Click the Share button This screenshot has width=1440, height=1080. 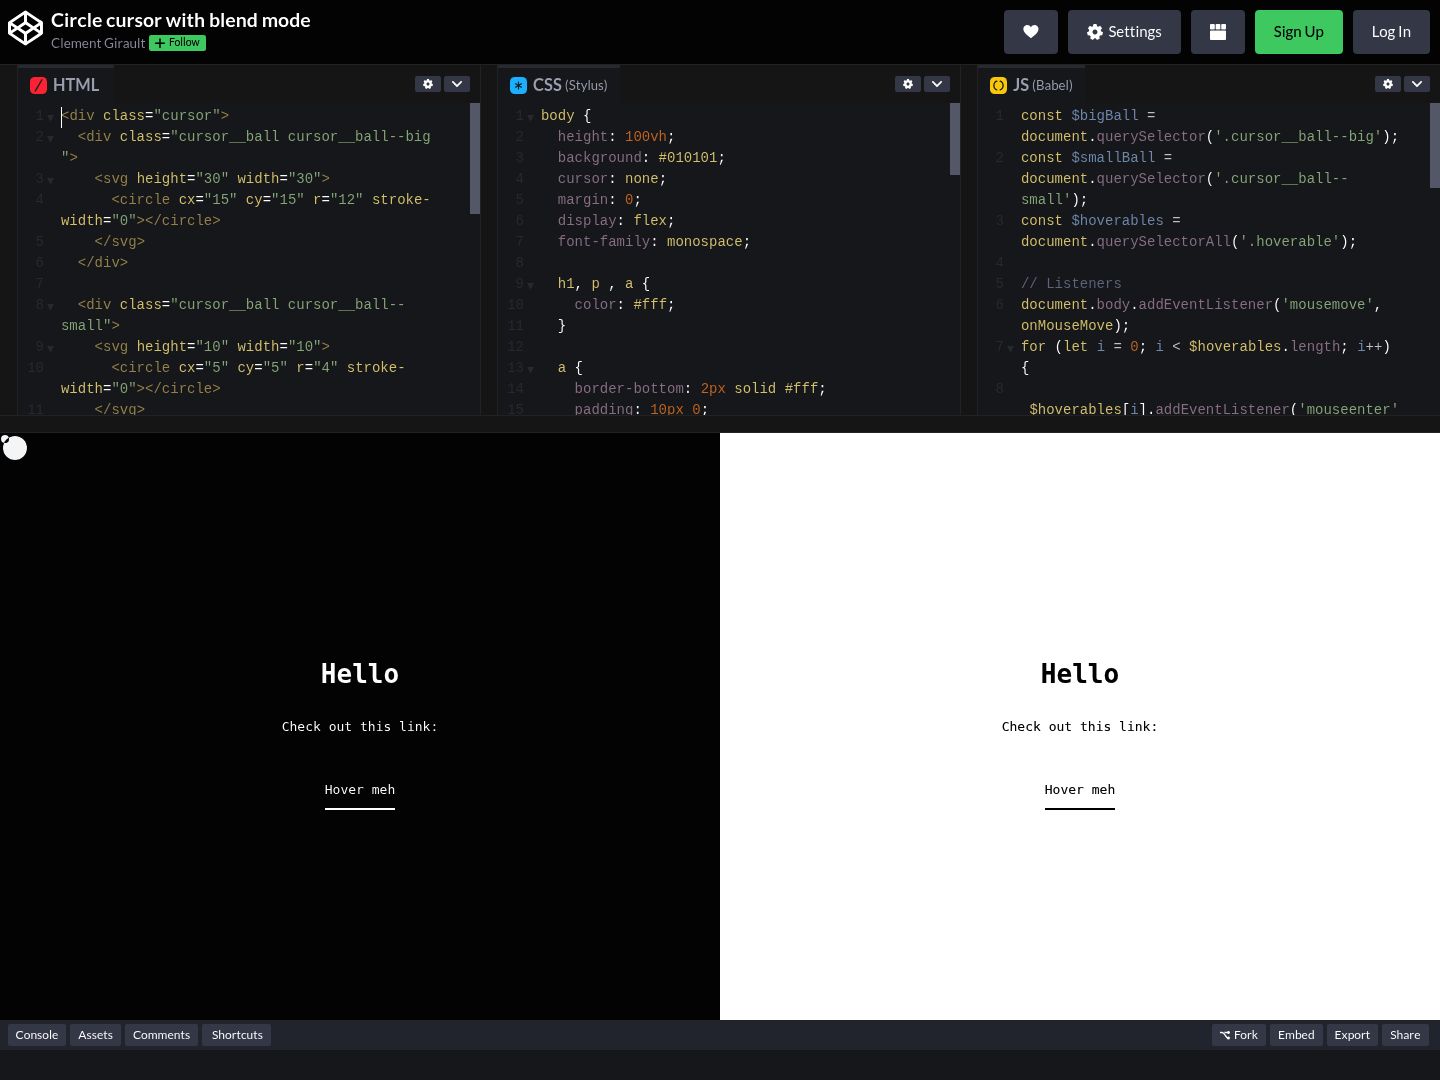(1405, 1035)
